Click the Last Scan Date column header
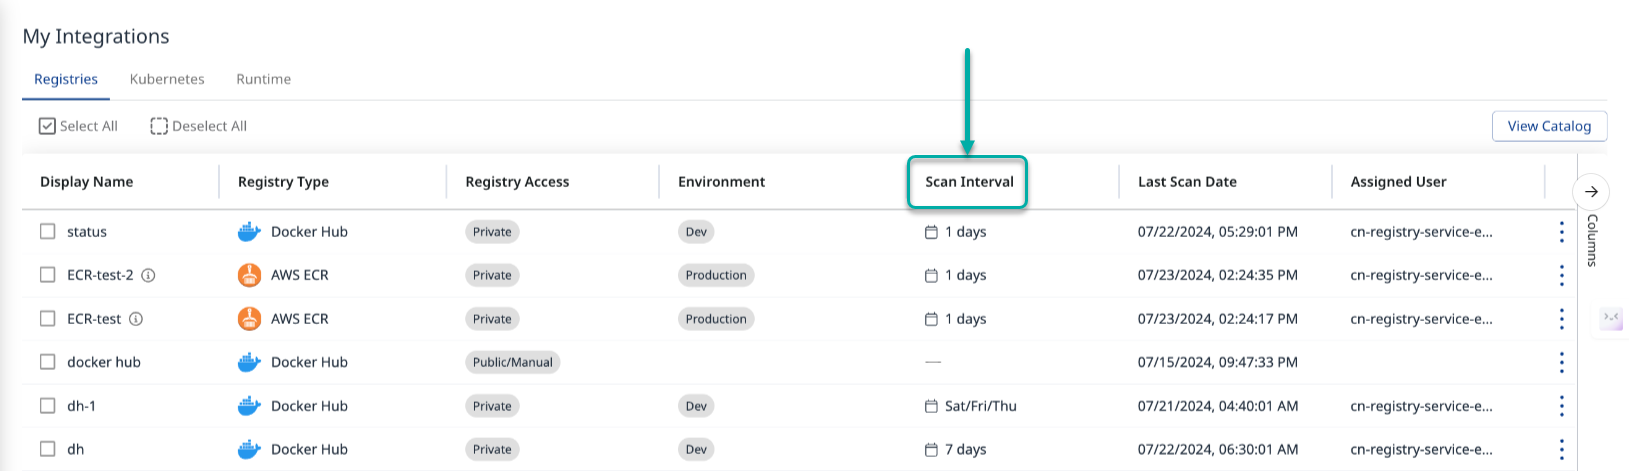This screenshot has width=1629, height=471. pos(1187,182)
